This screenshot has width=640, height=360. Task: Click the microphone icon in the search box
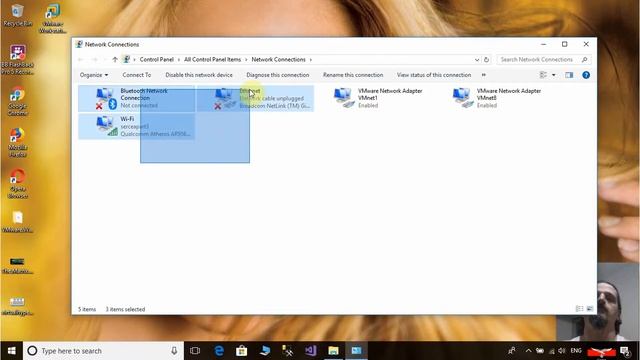[174, 351]
